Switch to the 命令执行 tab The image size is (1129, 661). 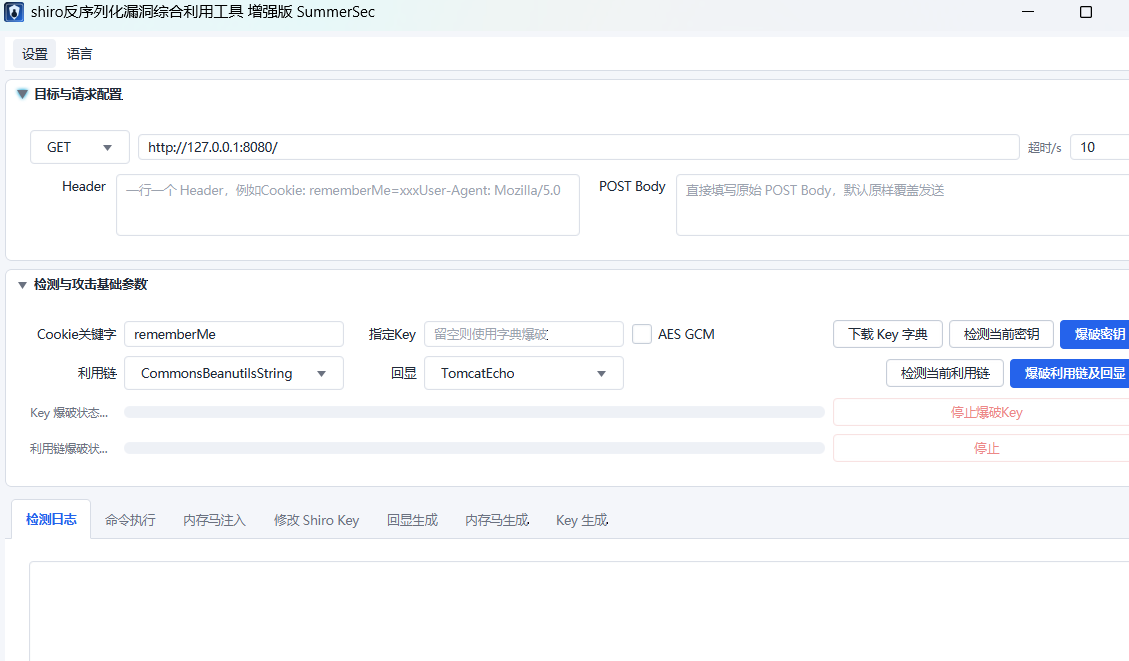130,520
